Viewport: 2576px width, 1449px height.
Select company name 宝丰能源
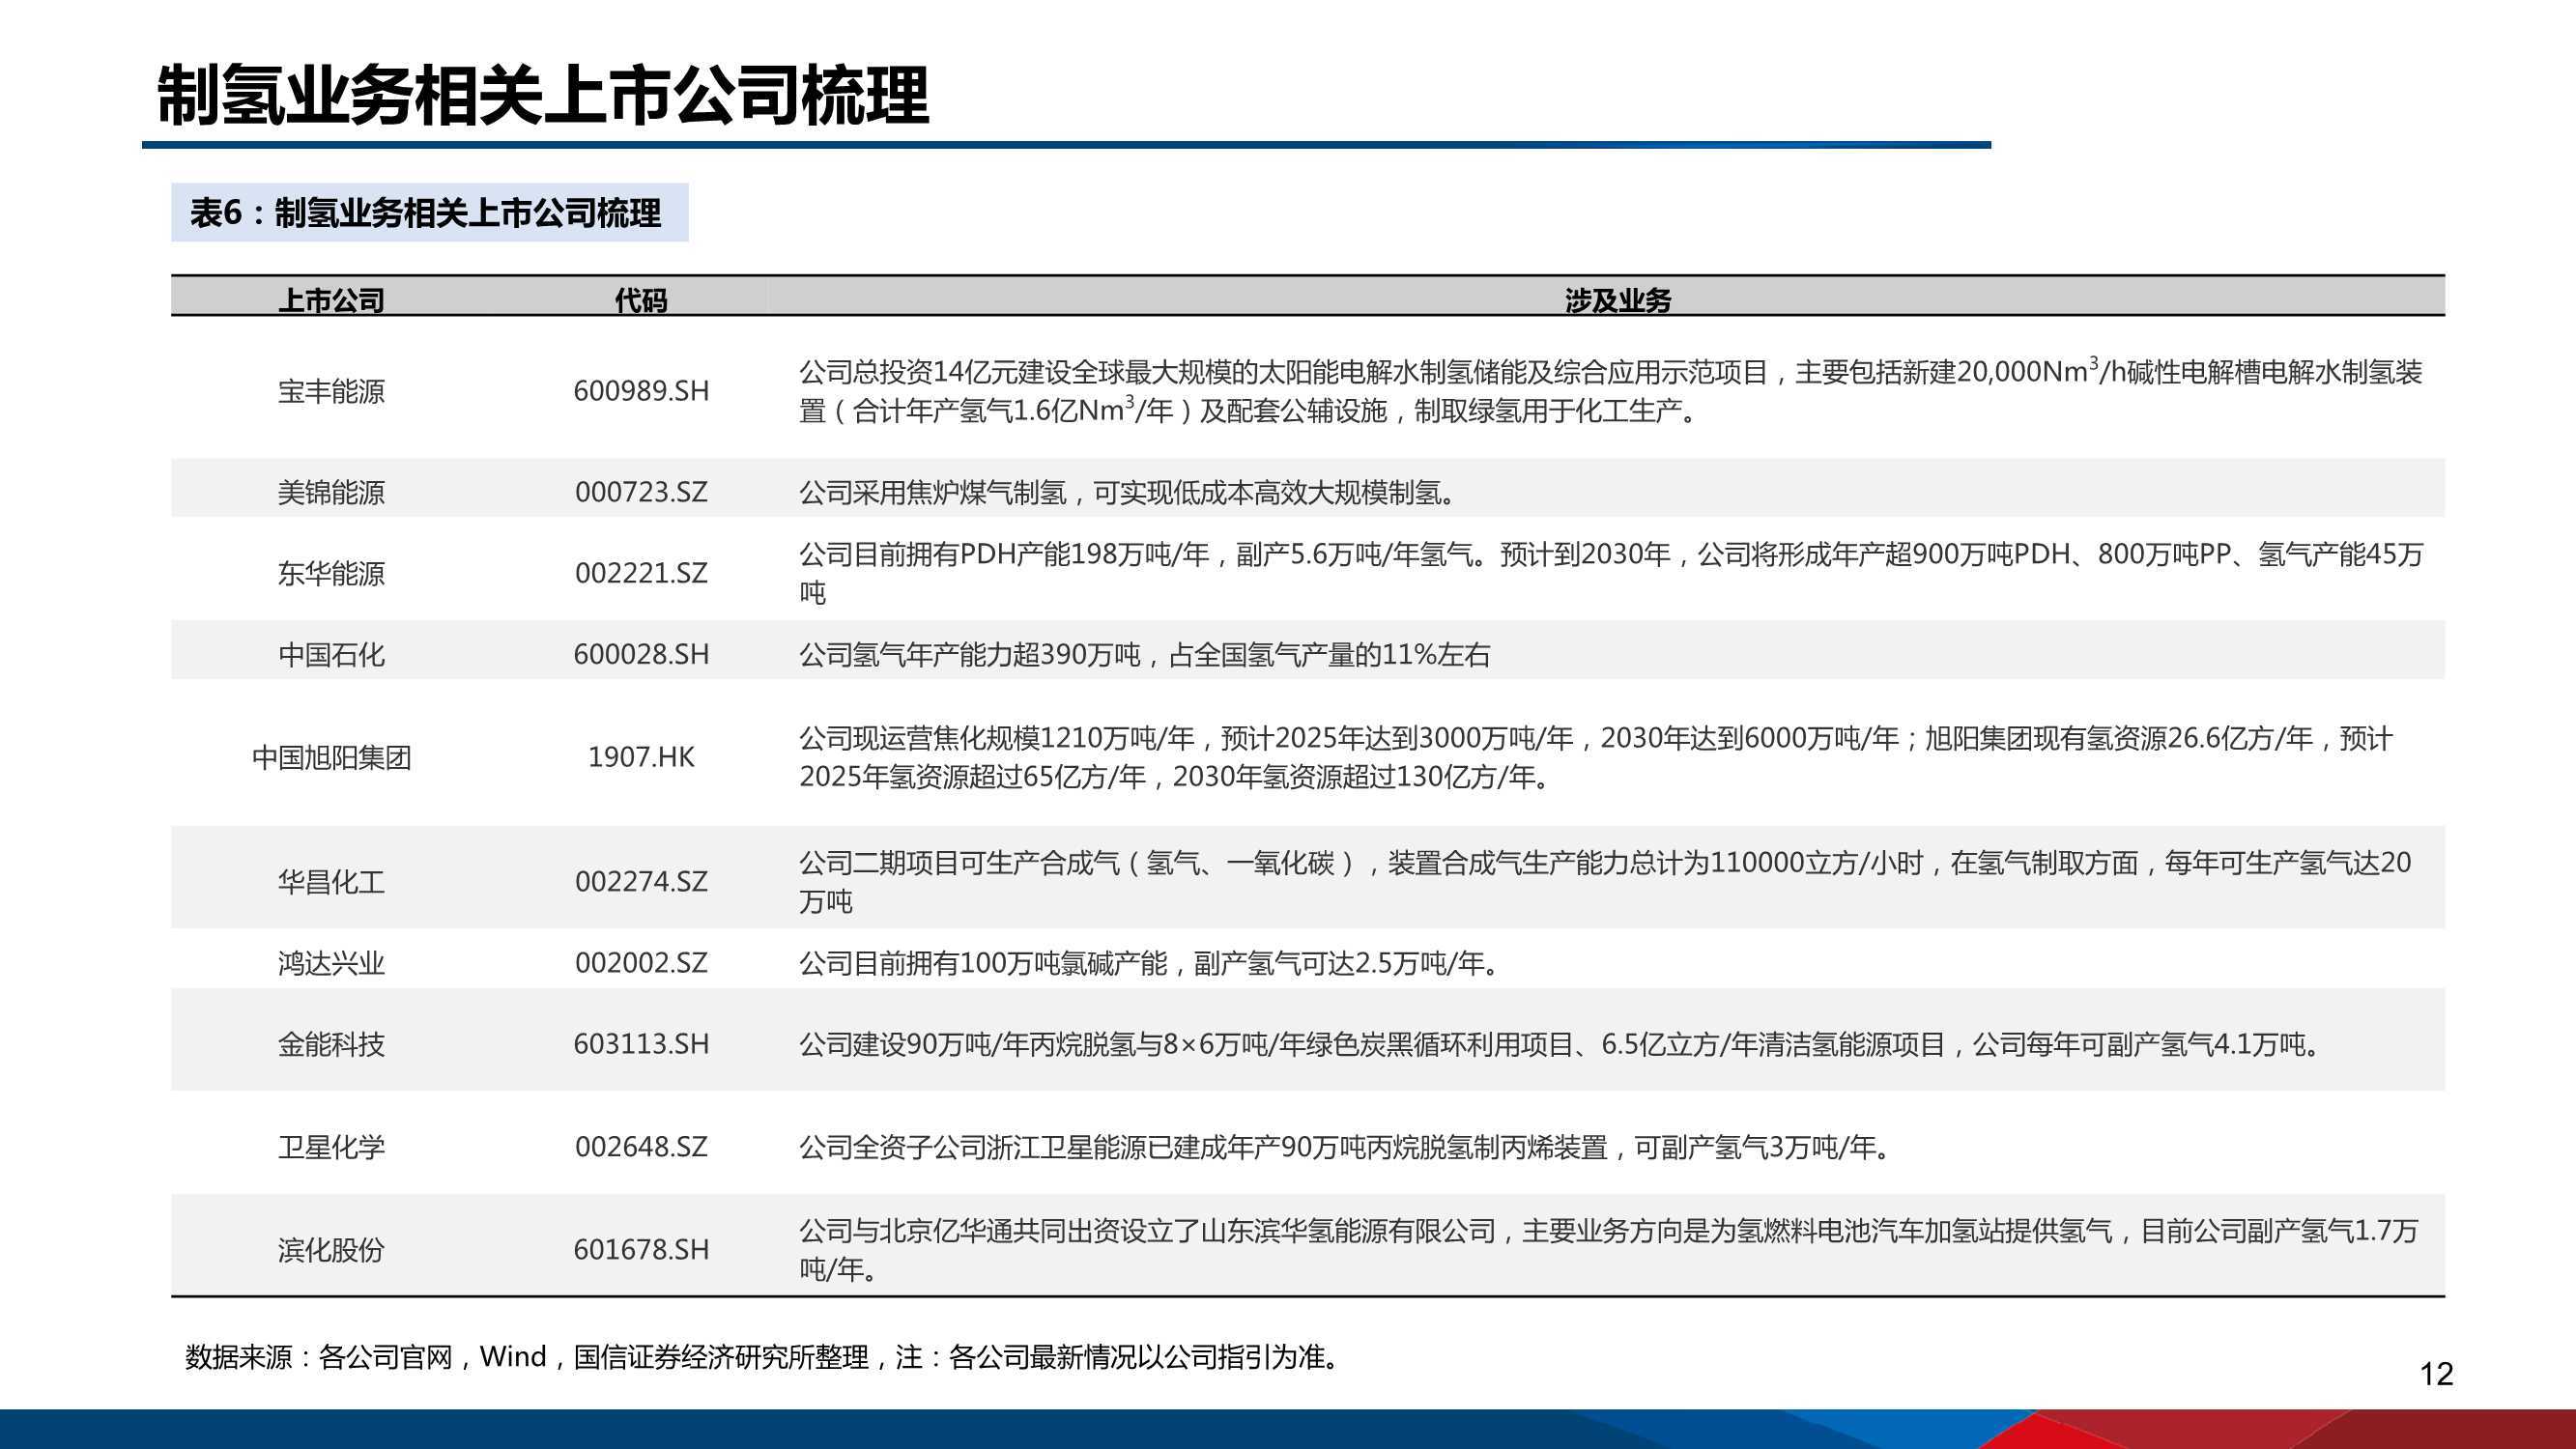coord(331,391)
